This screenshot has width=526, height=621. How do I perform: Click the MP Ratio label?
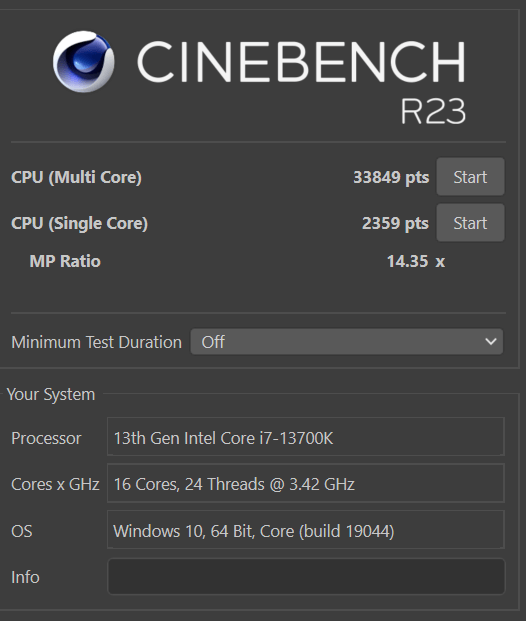click(65, 261)
